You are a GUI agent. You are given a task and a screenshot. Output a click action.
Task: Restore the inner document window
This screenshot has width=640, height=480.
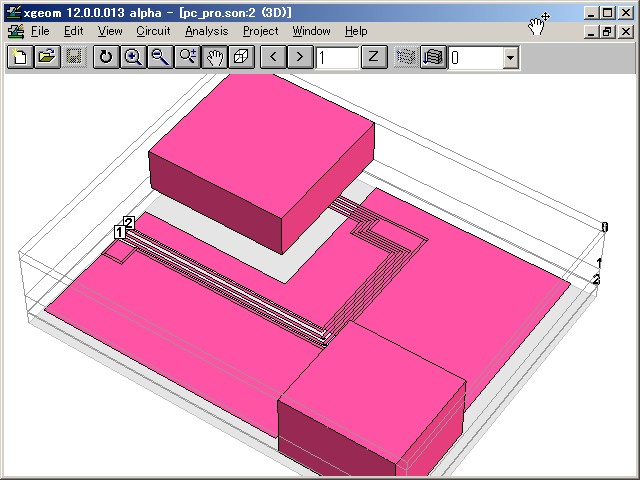(x=607, y=31)
